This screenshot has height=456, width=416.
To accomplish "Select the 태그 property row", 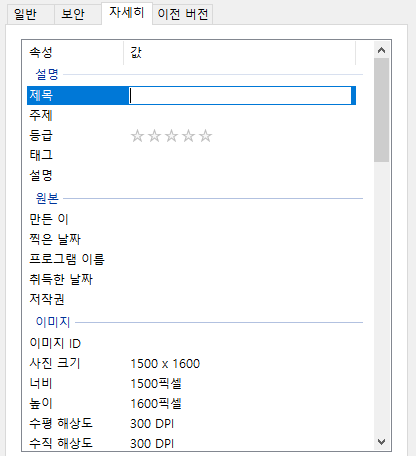I will tap(192, 155).
